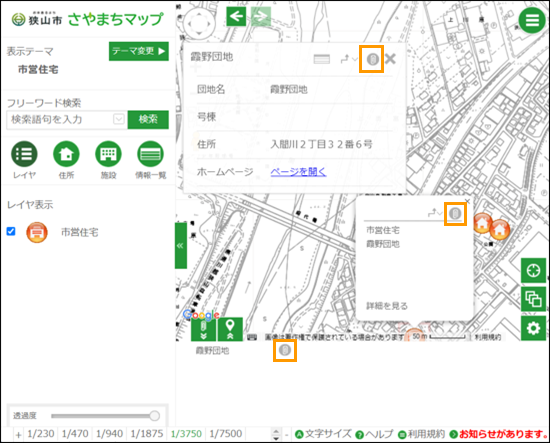Select the 1/940 scale option
The width and height of the screenshot is (550, 443).
(109, 434)
